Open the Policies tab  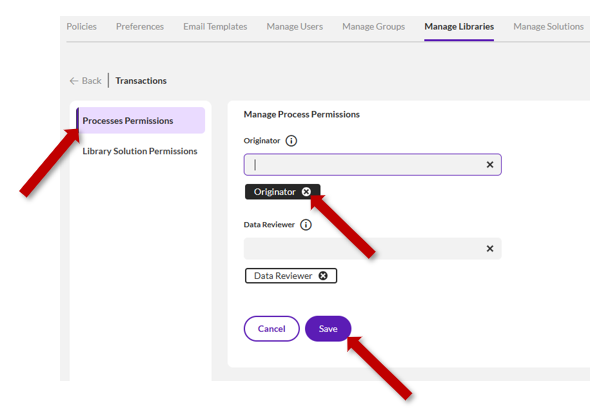tap(81, 27)
